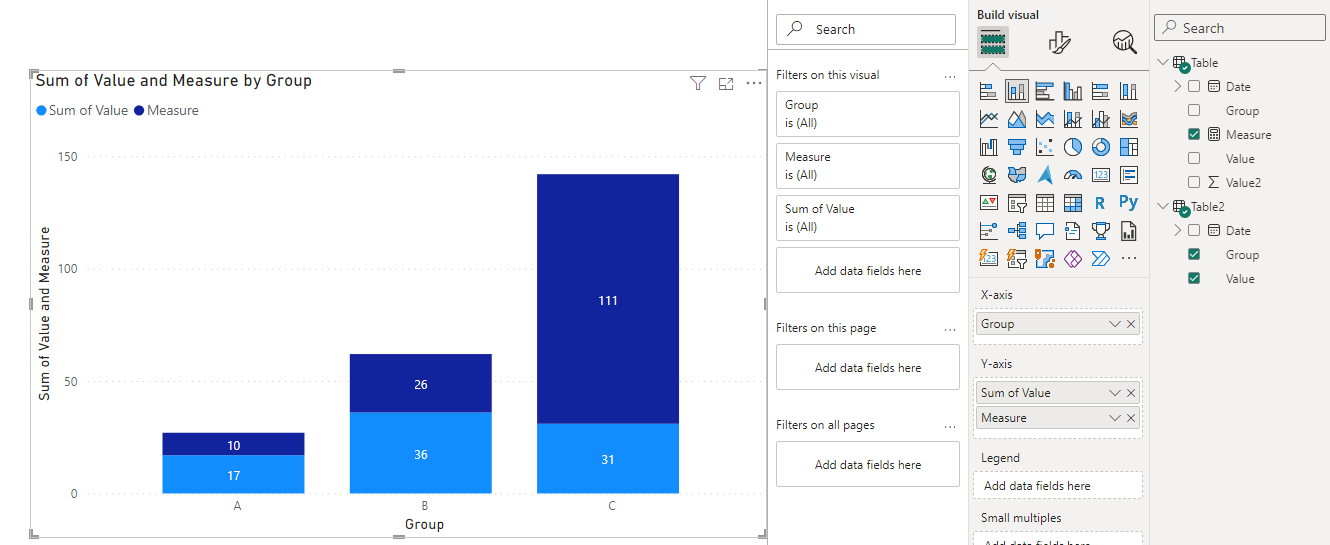1330x545 pixels.
Task: Select the Stacked column chart visual
Action: [1017, 91]
